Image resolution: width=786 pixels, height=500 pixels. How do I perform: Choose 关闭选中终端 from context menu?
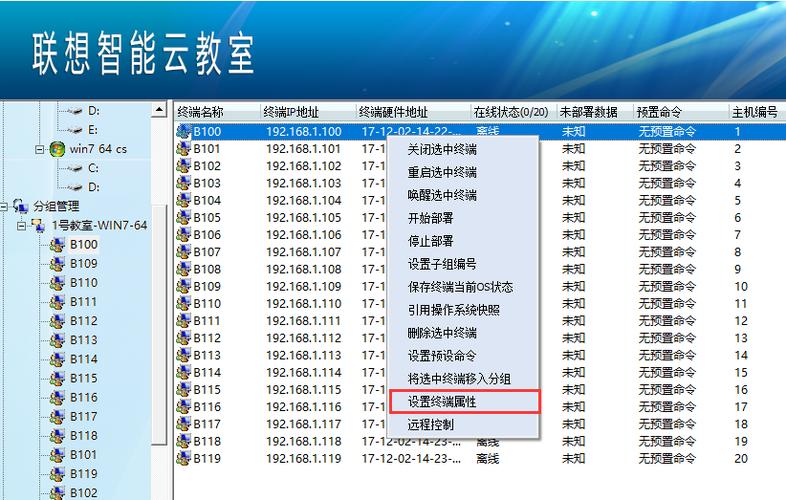tap(464, 149)
